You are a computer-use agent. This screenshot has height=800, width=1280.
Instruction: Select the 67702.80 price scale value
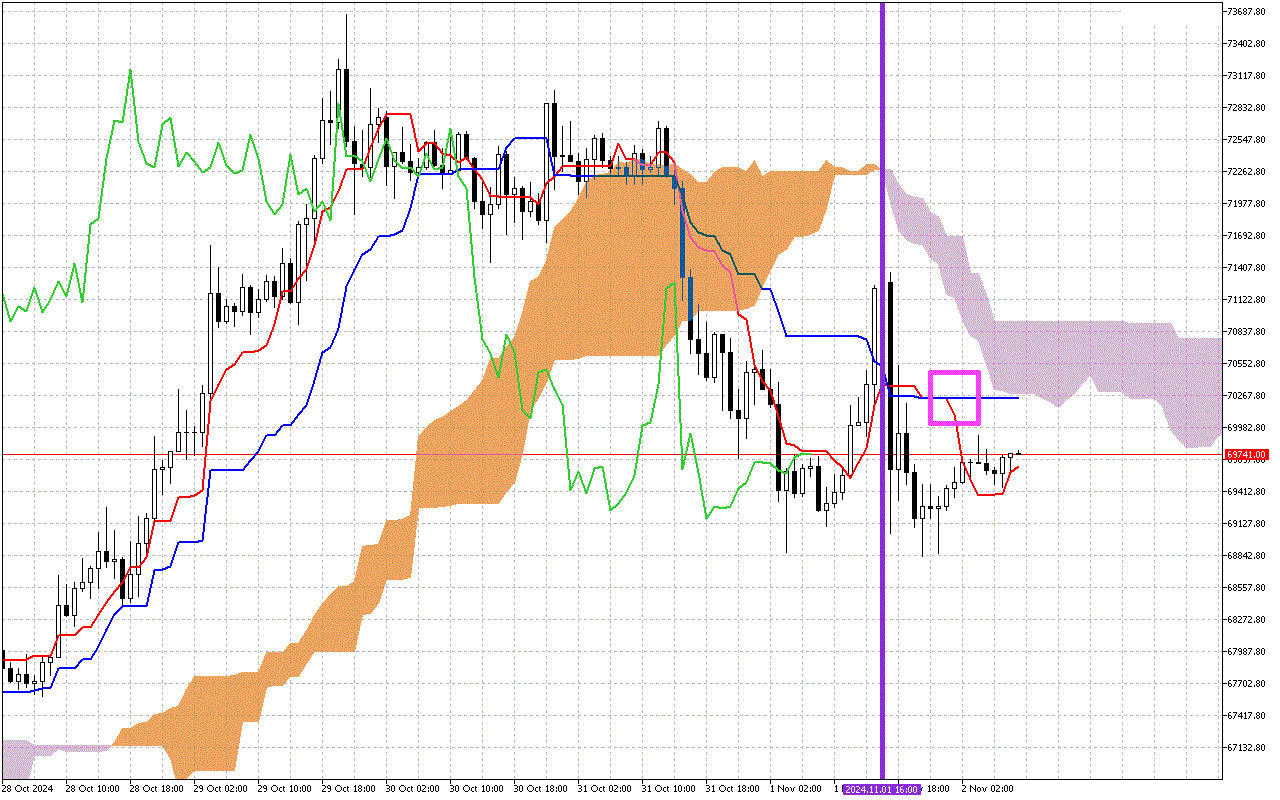tap(1246, 684)
